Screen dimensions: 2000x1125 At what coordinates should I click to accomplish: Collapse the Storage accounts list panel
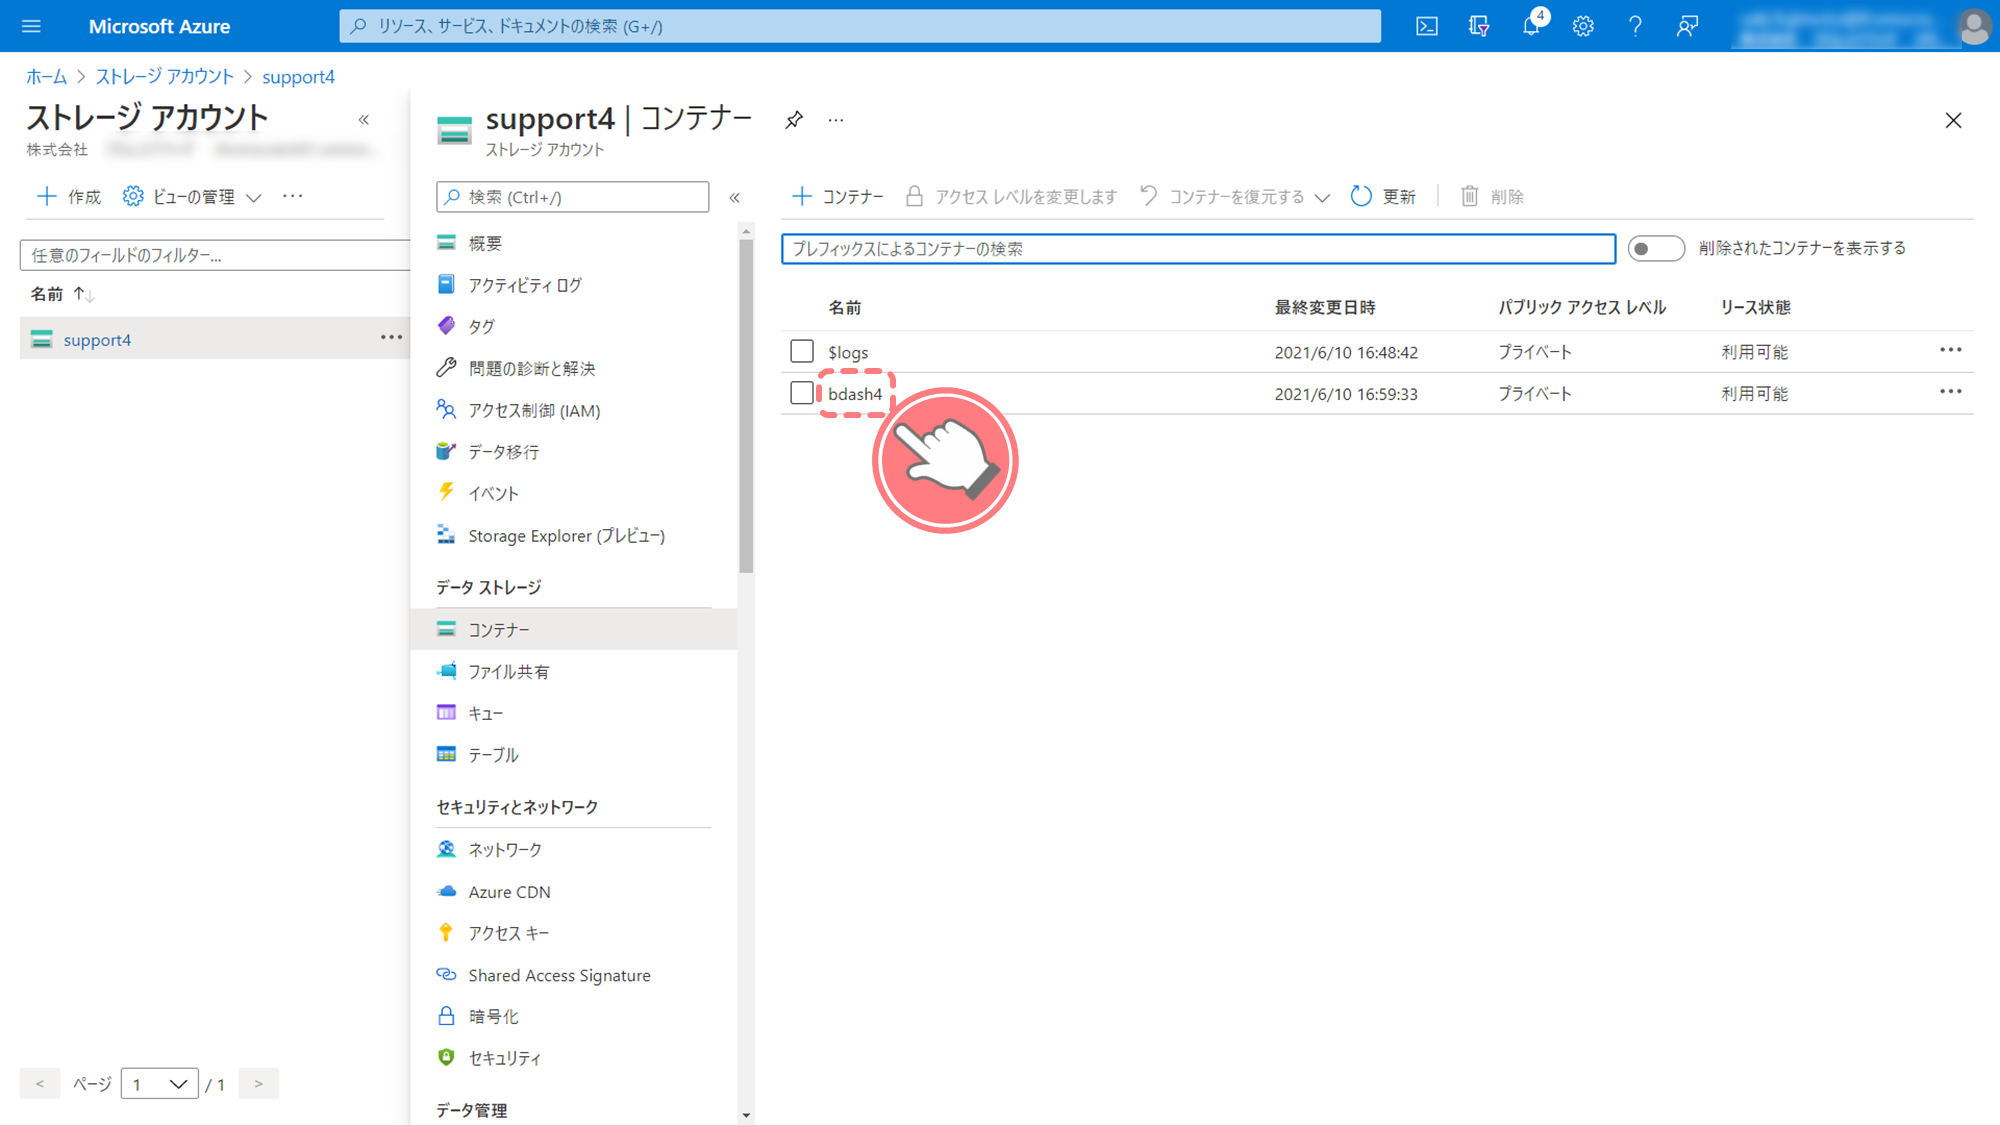[x=364, y=120]
